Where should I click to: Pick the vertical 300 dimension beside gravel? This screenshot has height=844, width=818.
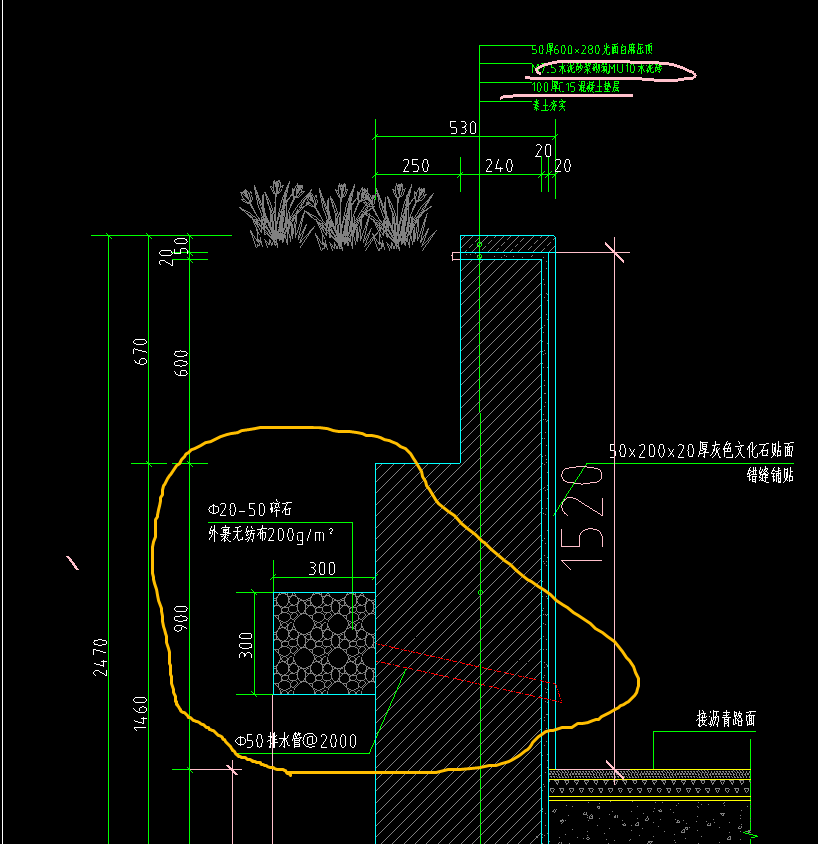point(245,645)
